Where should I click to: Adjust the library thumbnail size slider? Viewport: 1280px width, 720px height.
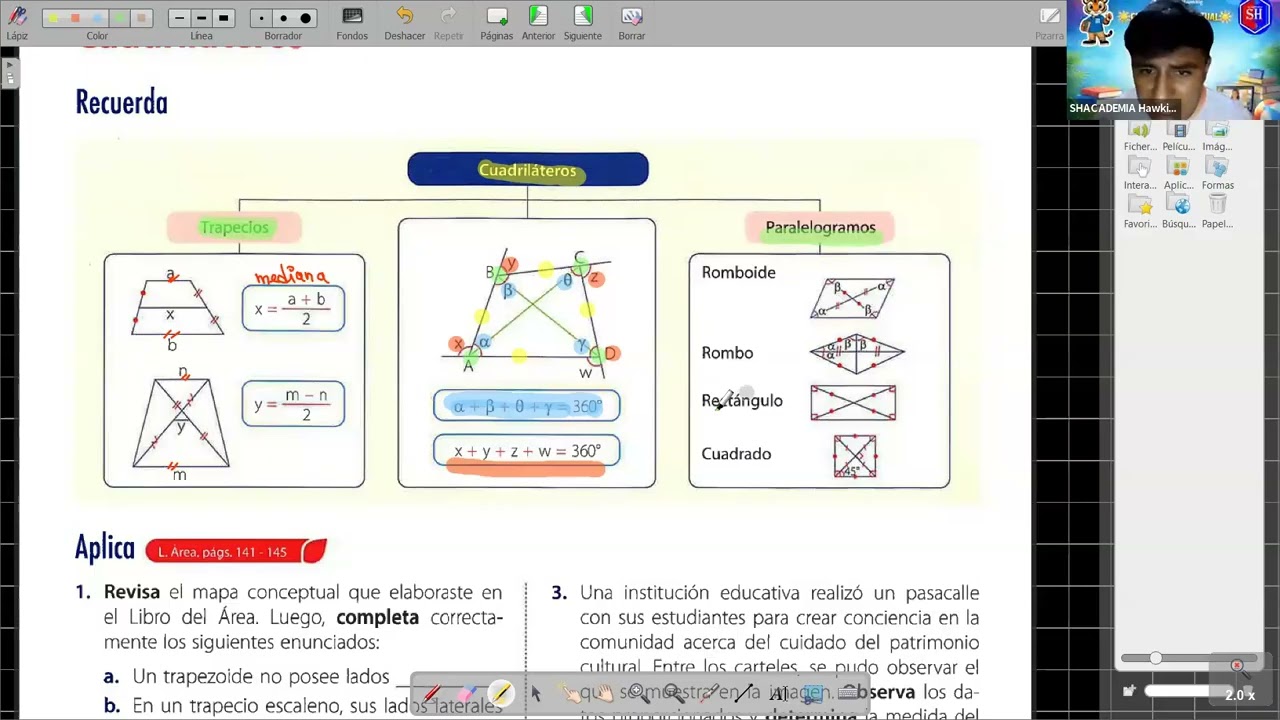(1156, 658)
